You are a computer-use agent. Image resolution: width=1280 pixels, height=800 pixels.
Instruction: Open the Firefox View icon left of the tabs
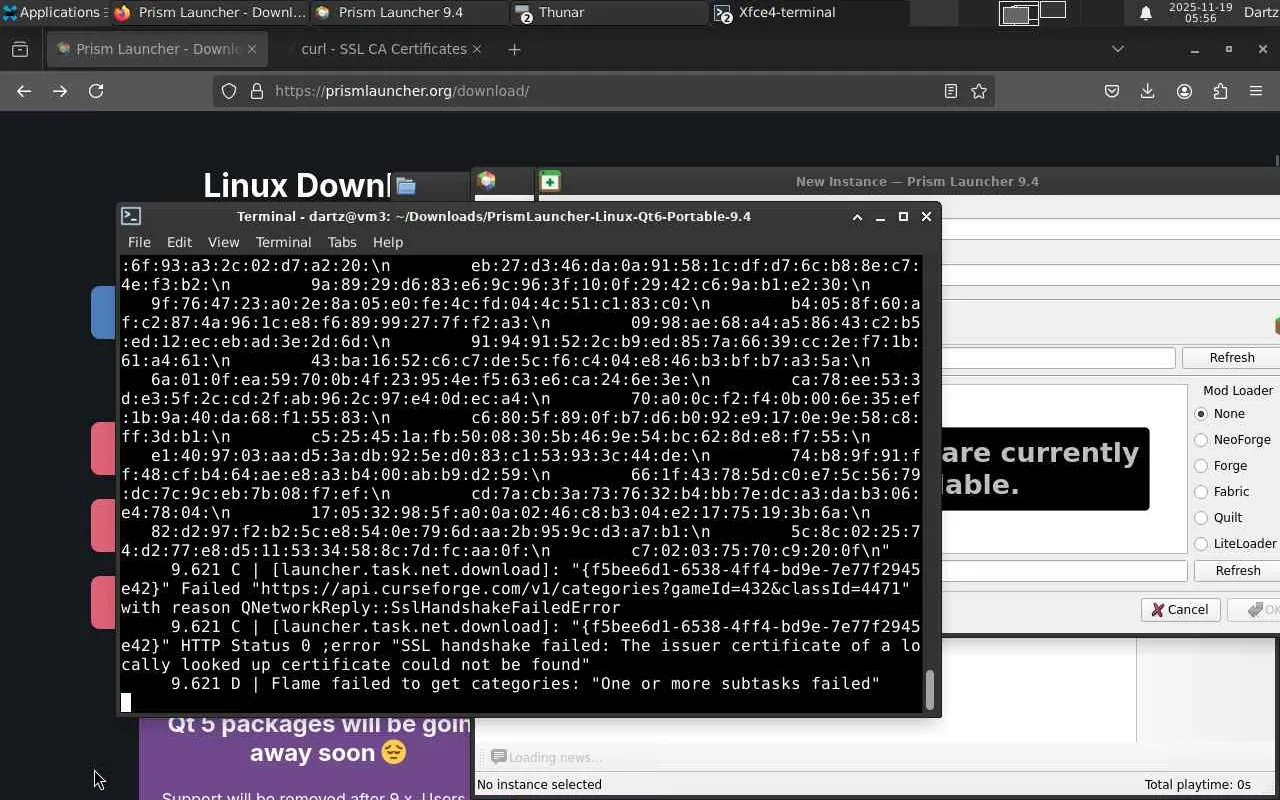point(20,49)
